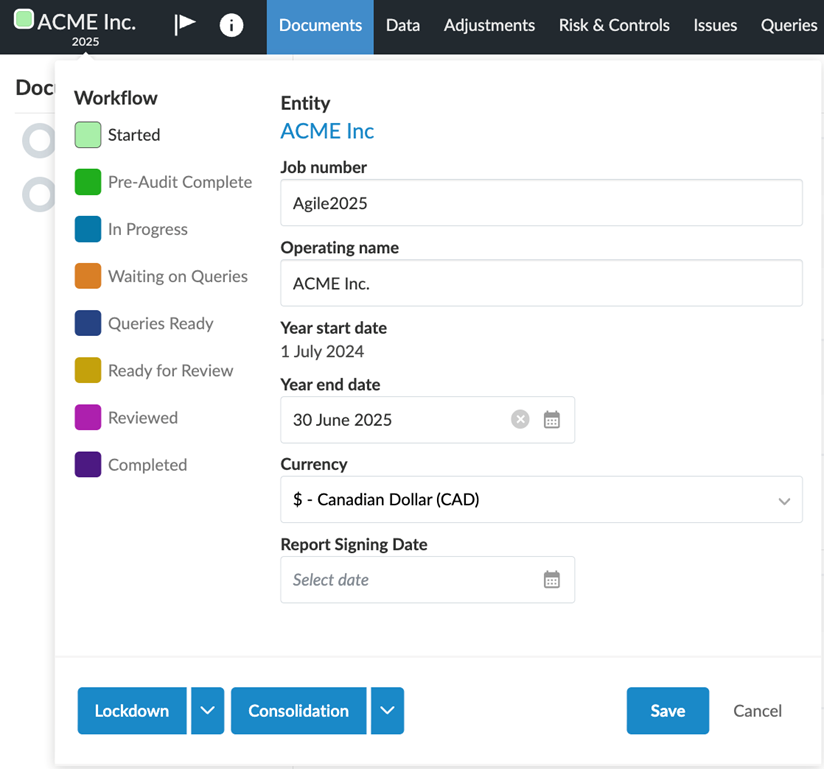Switch to the Issues tab
The width and height of the screenshot is (824, 769).
coord(715,27)
